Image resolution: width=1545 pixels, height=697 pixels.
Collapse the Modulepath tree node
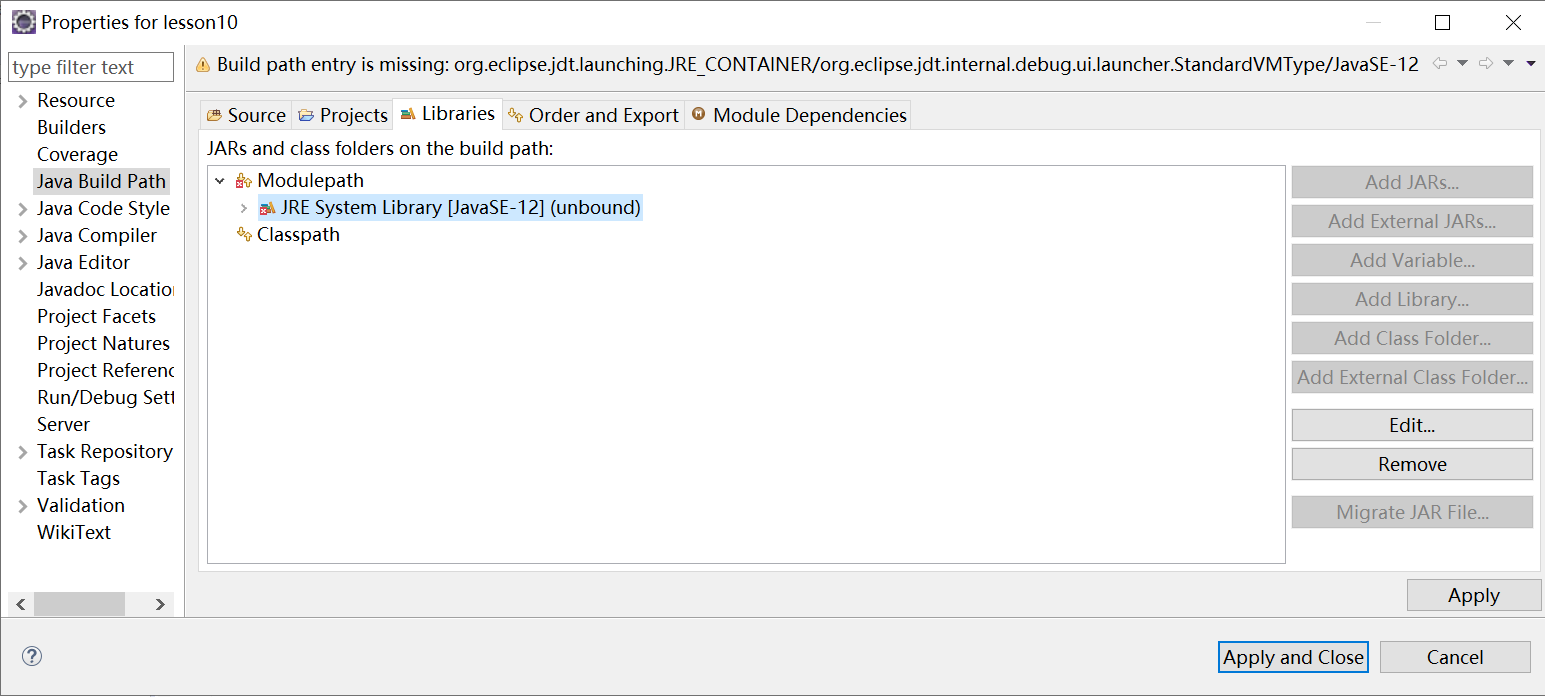click(x=220, y=180)
